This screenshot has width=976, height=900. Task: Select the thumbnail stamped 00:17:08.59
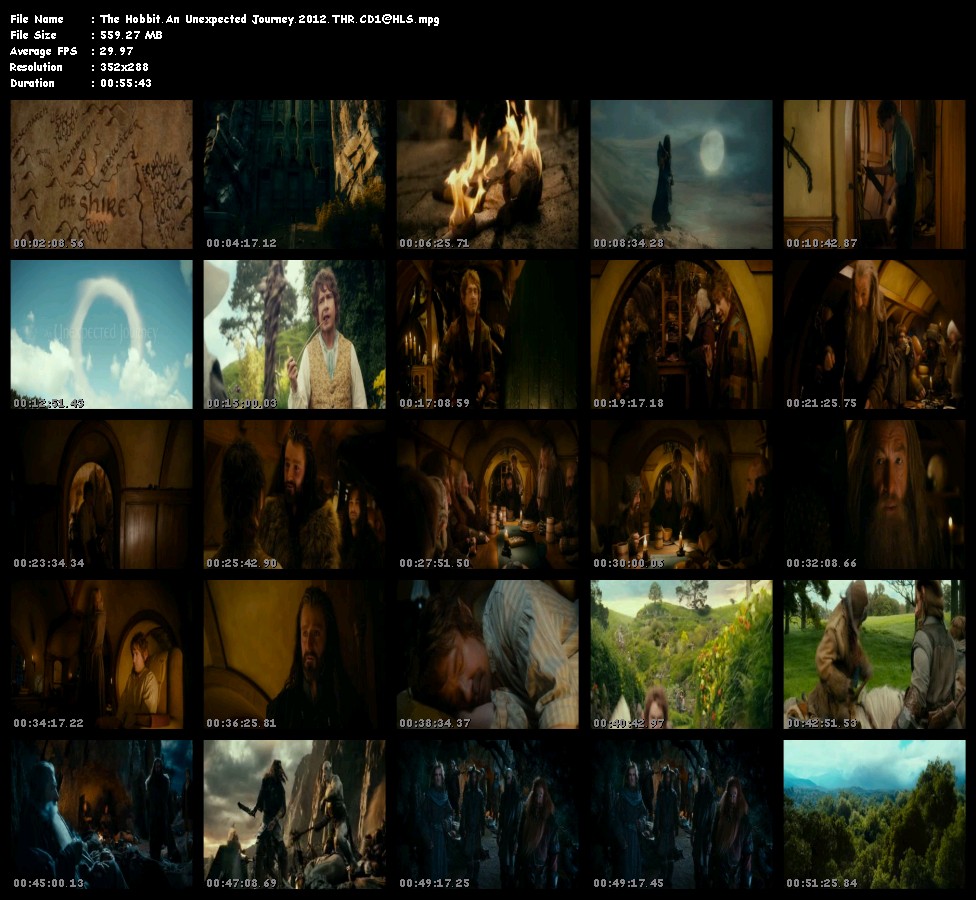pyautogui.click(x=487, y=334)
